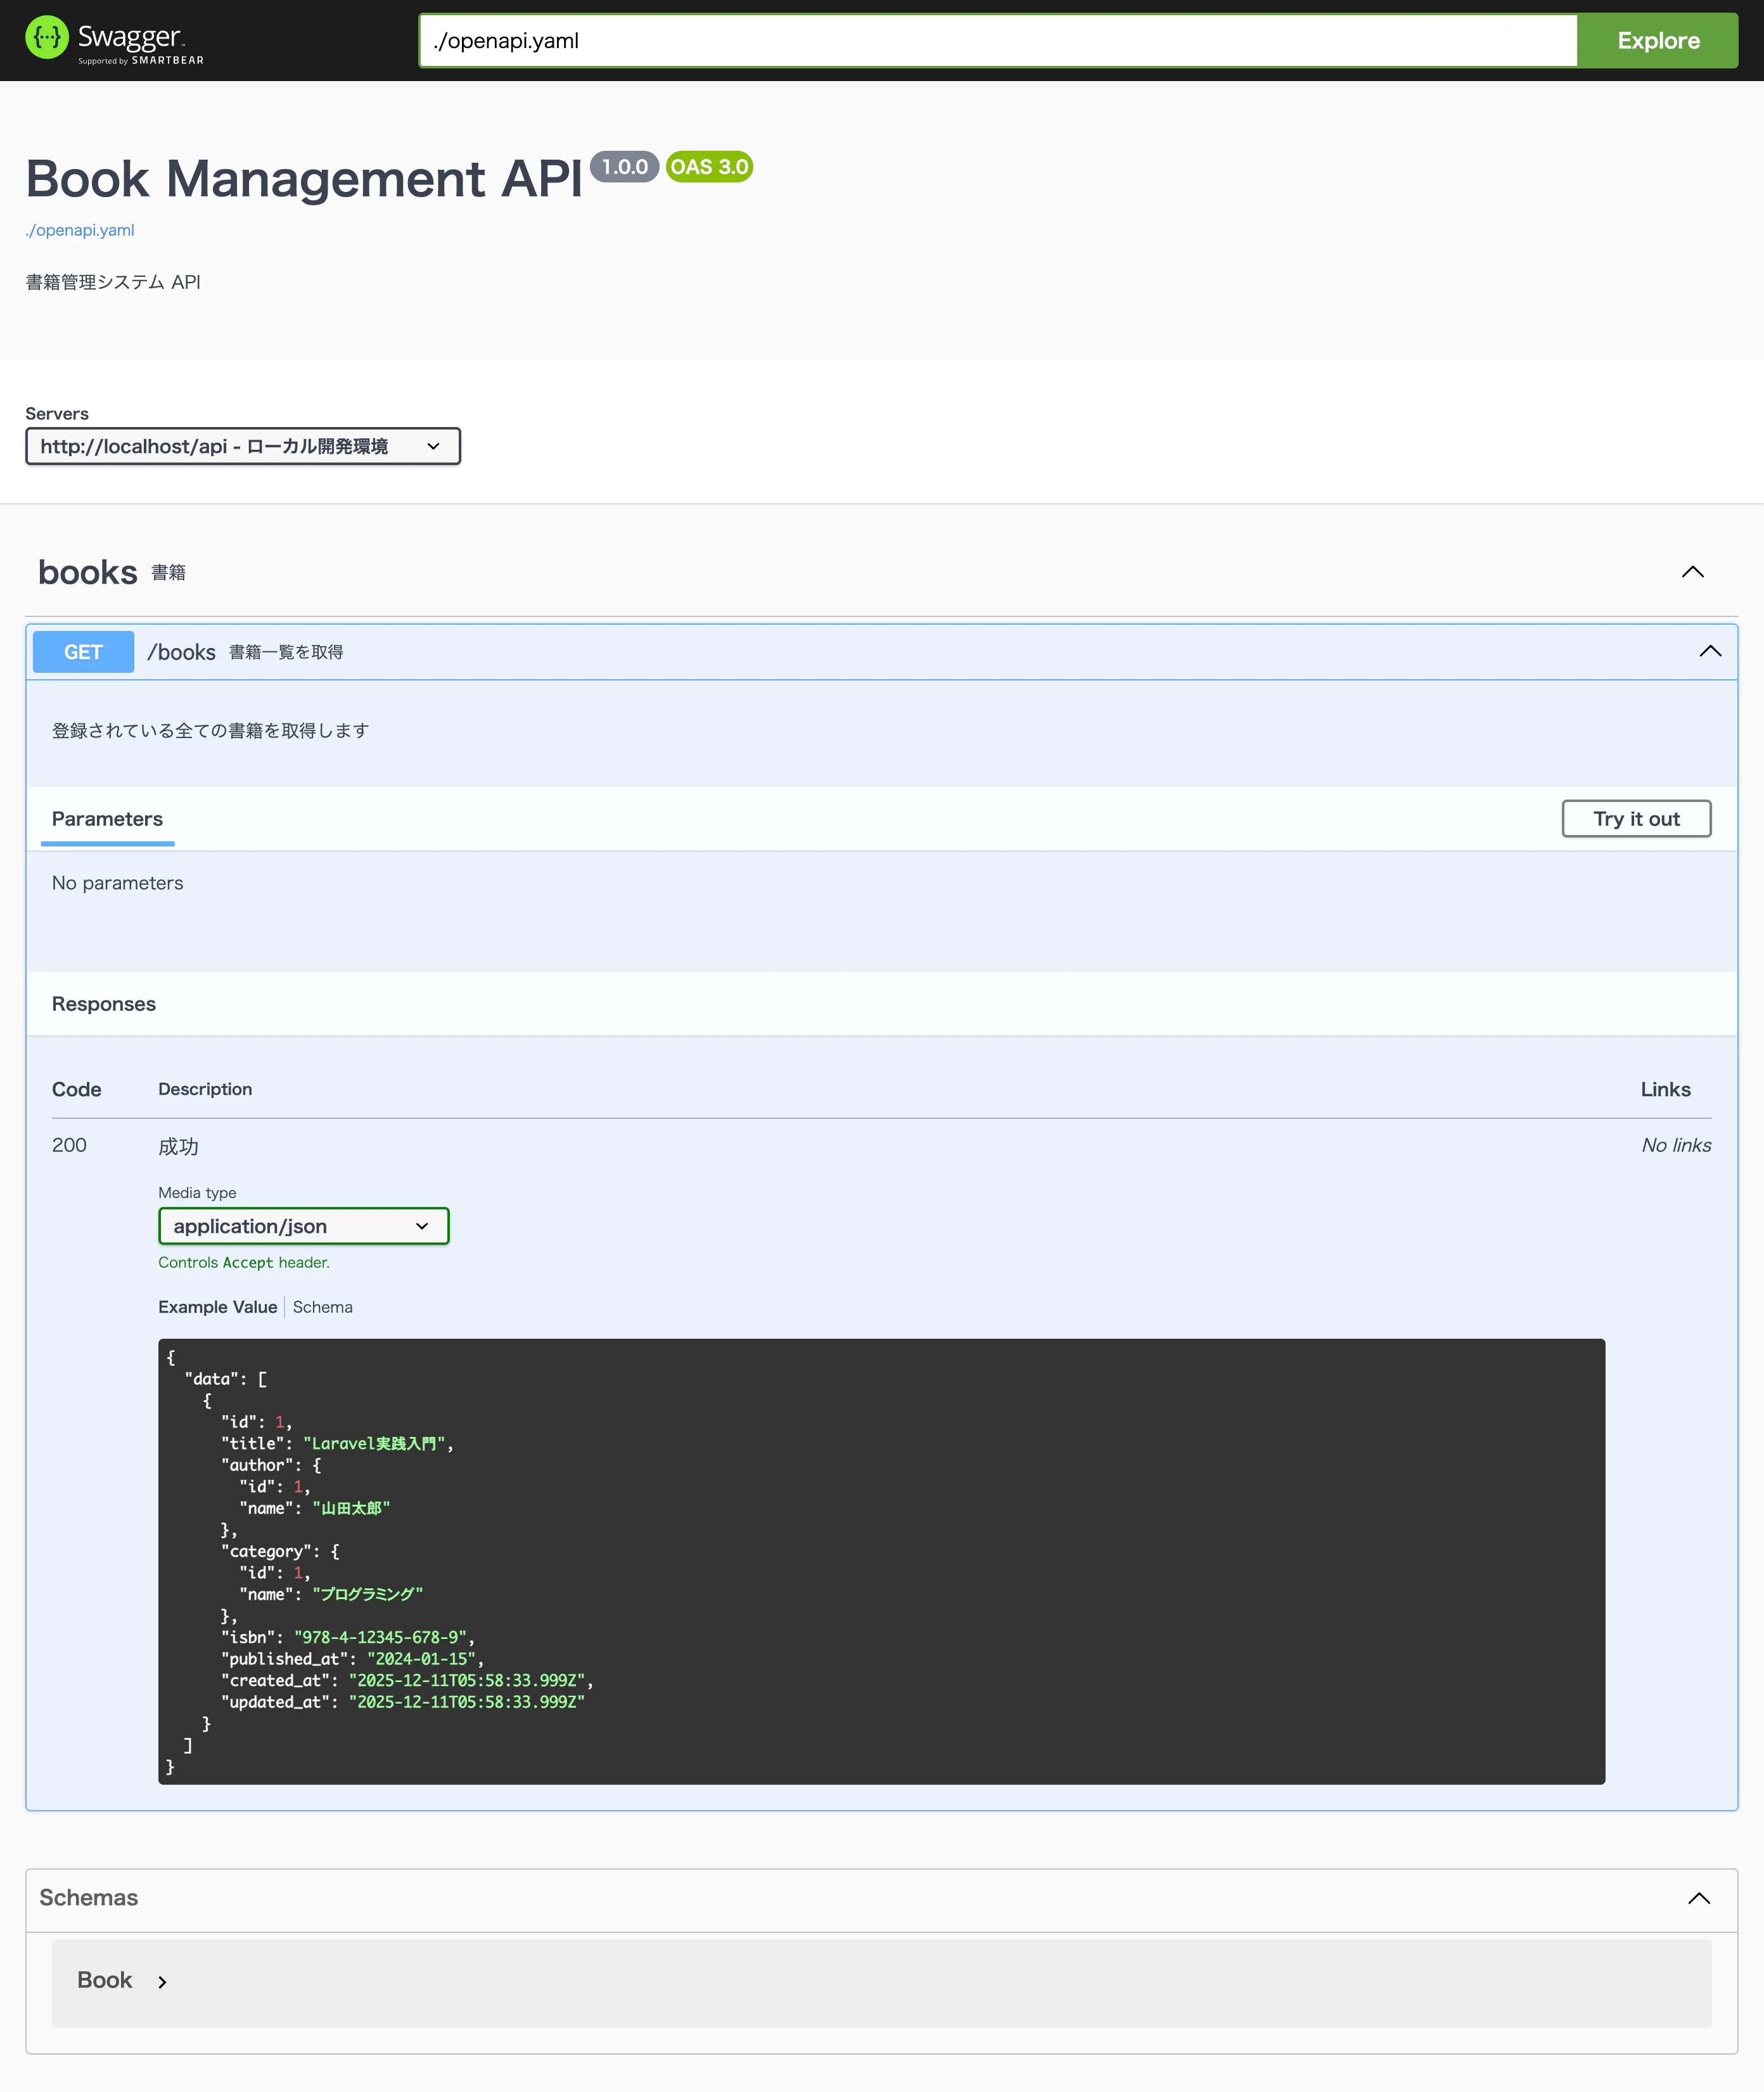1764x2092 pixels.
Task: Click the Explore button
Action: tap(1657, 41)
